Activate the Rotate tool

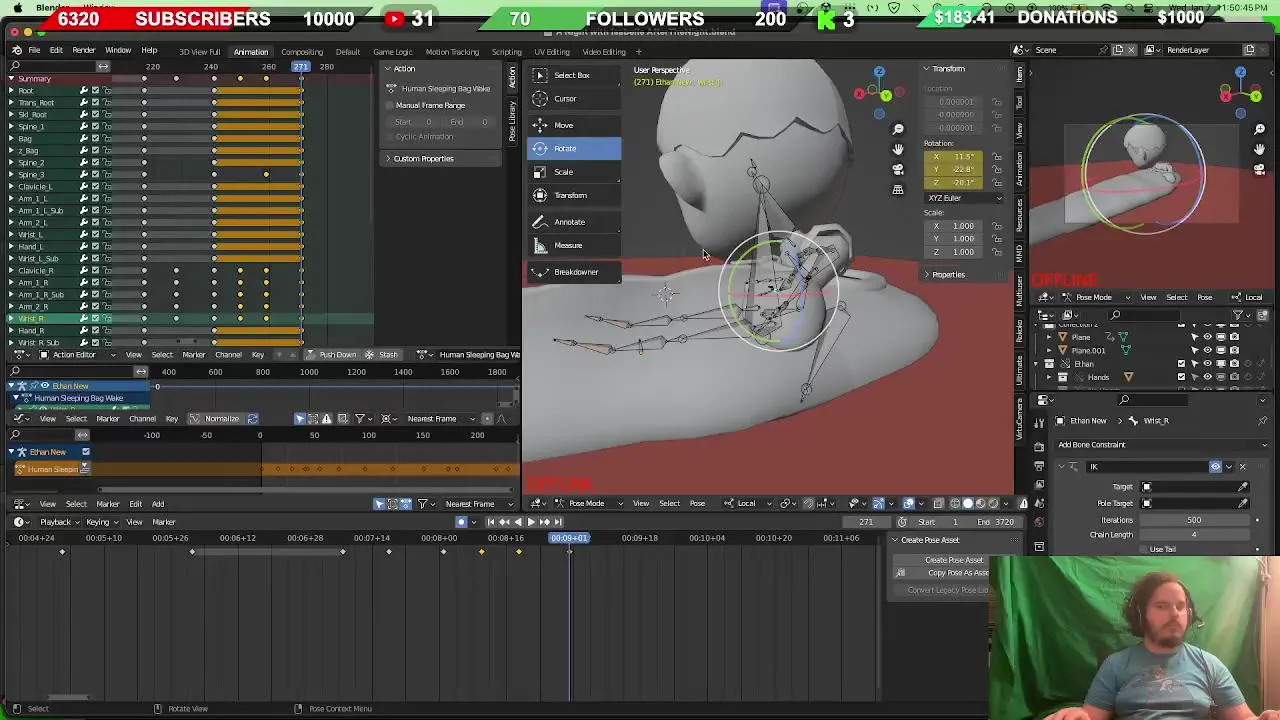[574, 148]
